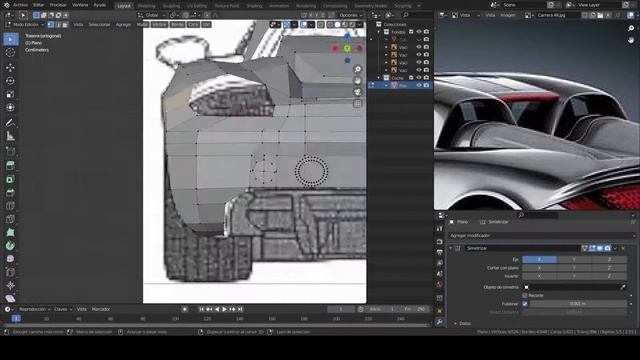Image resolution: width=640 pixels, height=360 pixels.
Task: Open the Archivo menu
Action: [x=20, y=5]
